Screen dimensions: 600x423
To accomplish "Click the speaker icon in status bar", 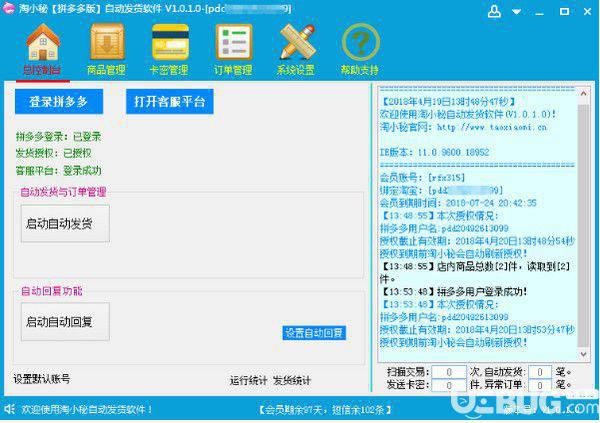I will pos(10,409).
